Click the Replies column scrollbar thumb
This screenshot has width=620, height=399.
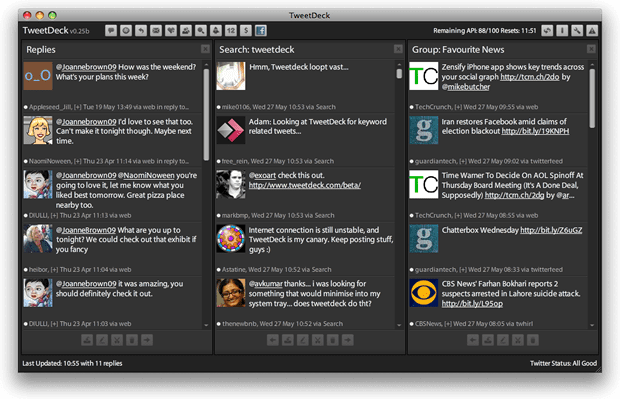pos(206,115)
